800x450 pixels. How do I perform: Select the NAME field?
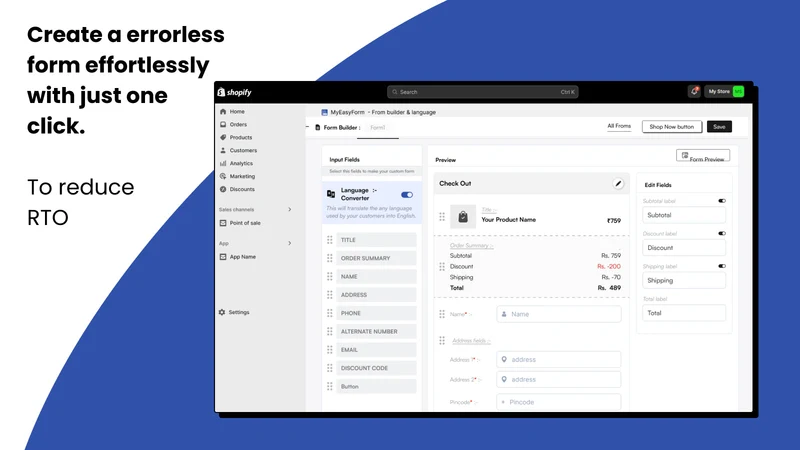pos(376,277)
